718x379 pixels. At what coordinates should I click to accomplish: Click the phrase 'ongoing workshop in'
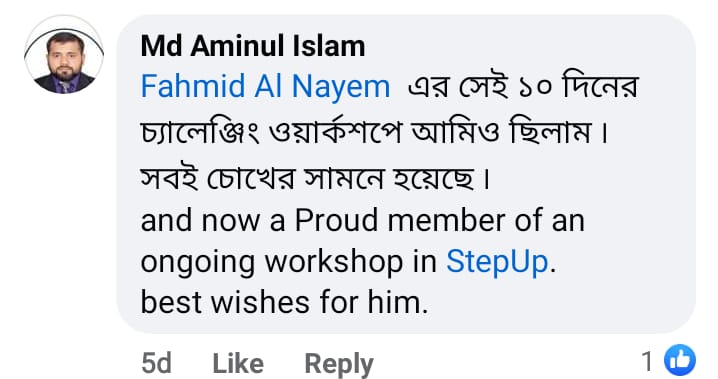tap(288, 262)
